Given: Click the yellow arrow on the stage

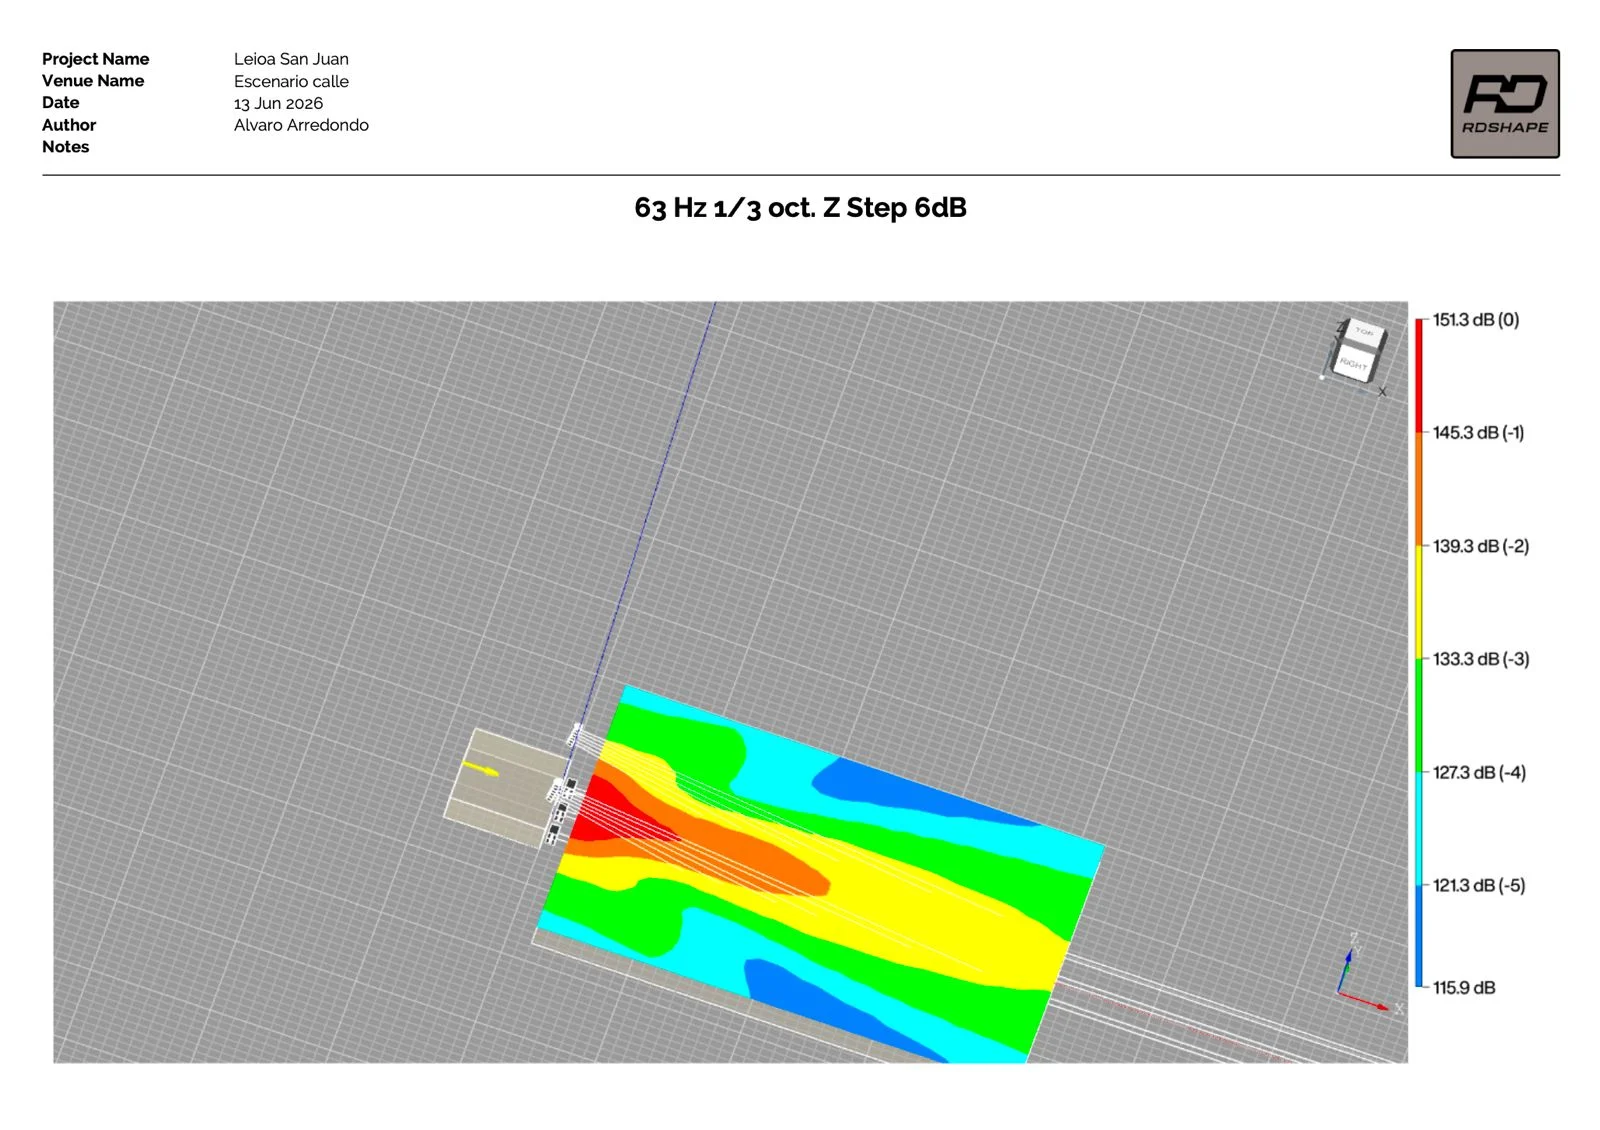Looking at the screenshot, I should pos(481,769).
